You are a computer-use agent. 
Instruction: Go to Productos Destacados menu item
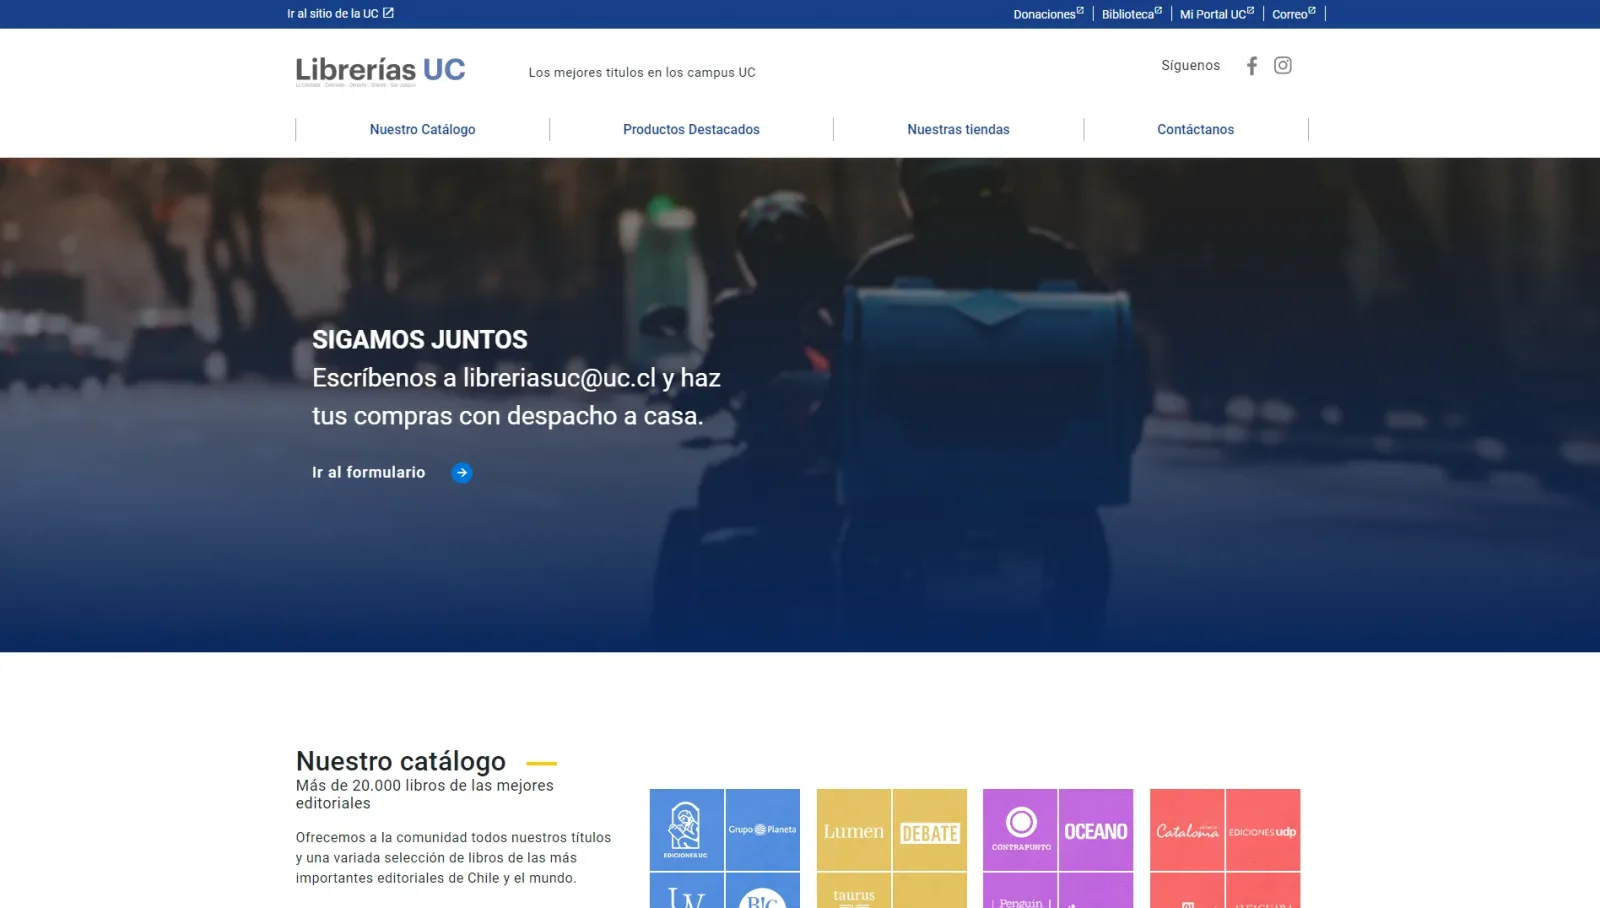tap(691, 129)
